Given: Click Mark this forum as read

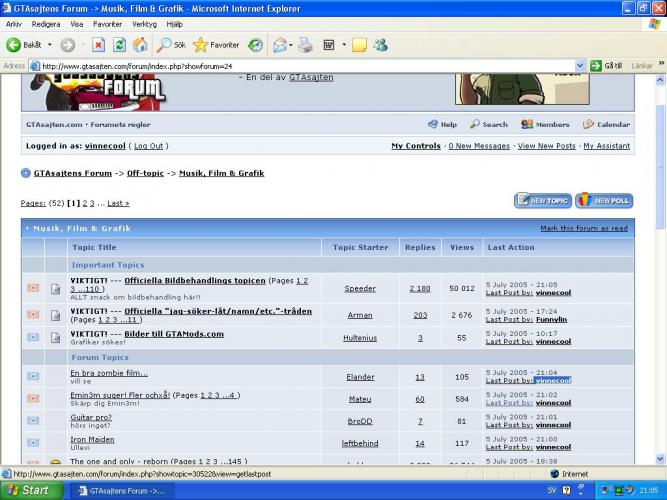Looking at the screenshot, I should [x=584, y=229].
